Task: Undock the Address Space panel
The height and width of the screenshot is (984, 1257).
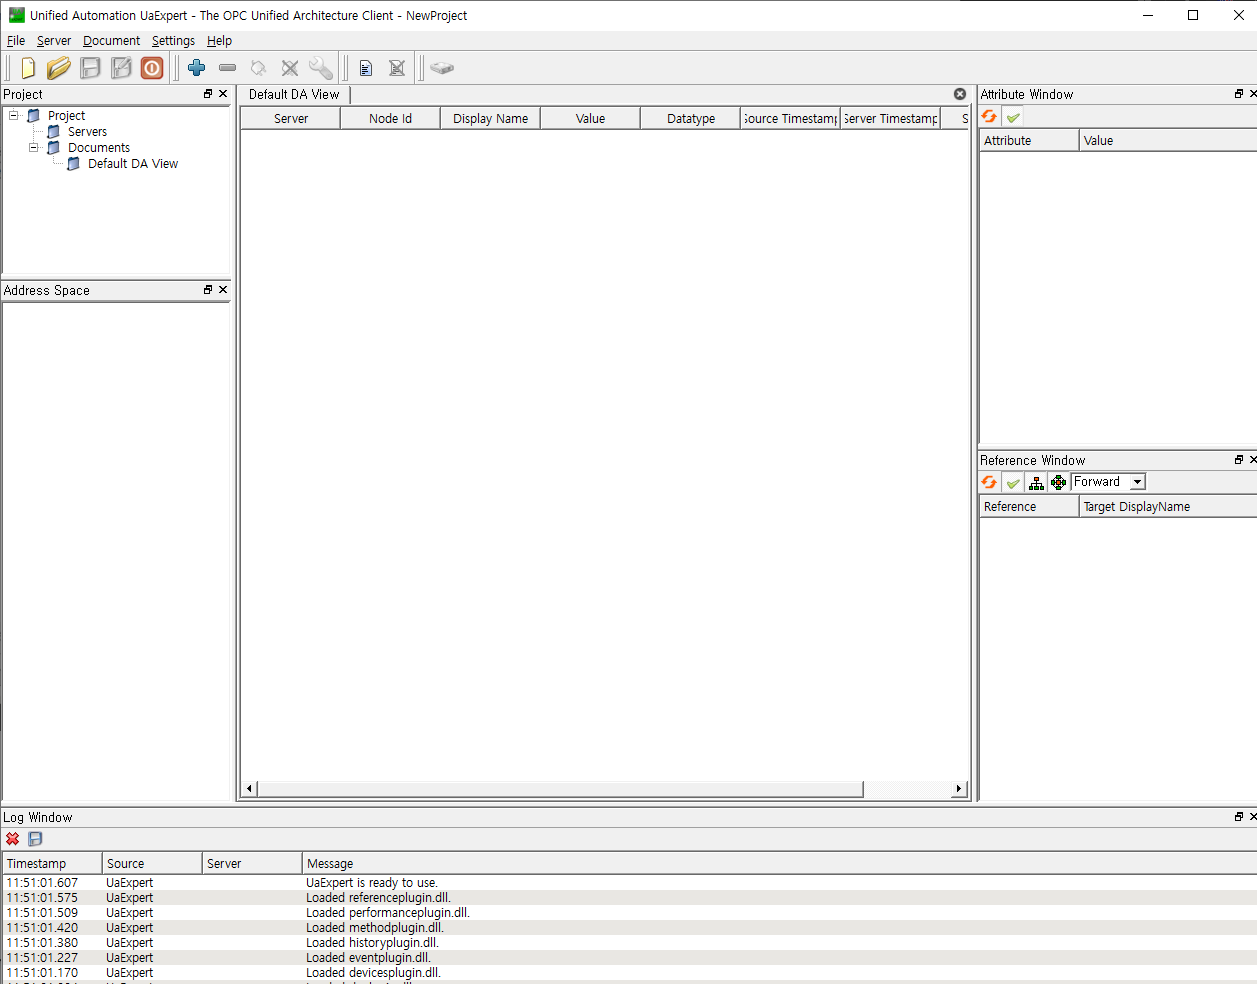Action: pos(208,290)
